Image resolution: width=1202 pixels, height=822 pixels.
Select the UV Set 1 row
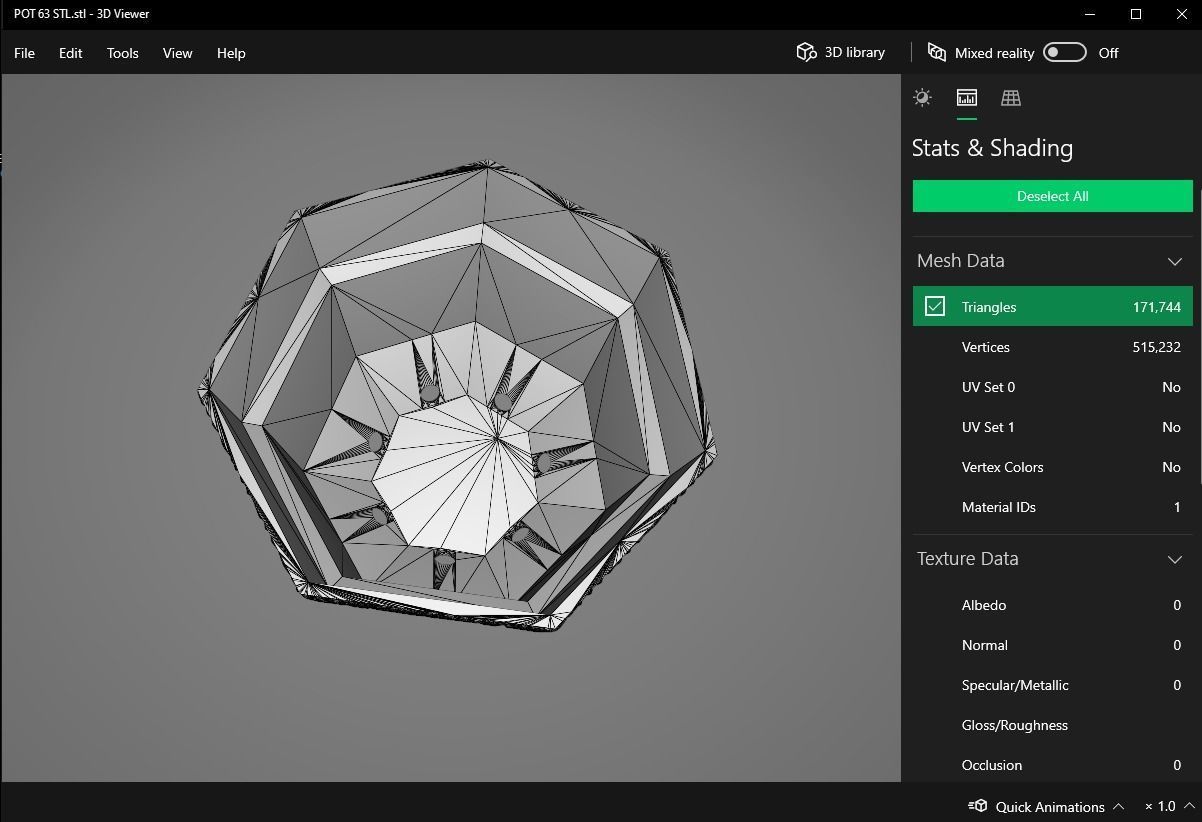1052,427
